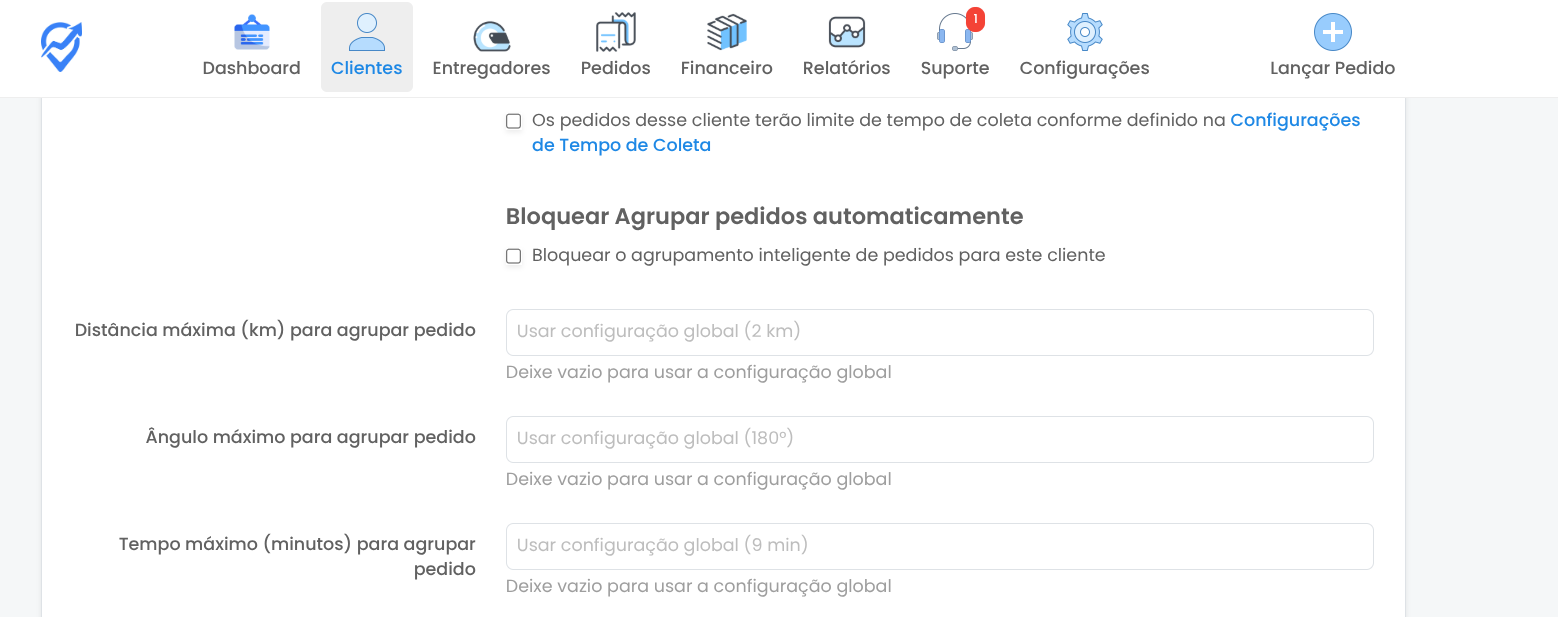Click the Tempo máximo (minutos) input field
Image resolution: width=1558 pixels, height=617 pixels.
pos(939,546)
